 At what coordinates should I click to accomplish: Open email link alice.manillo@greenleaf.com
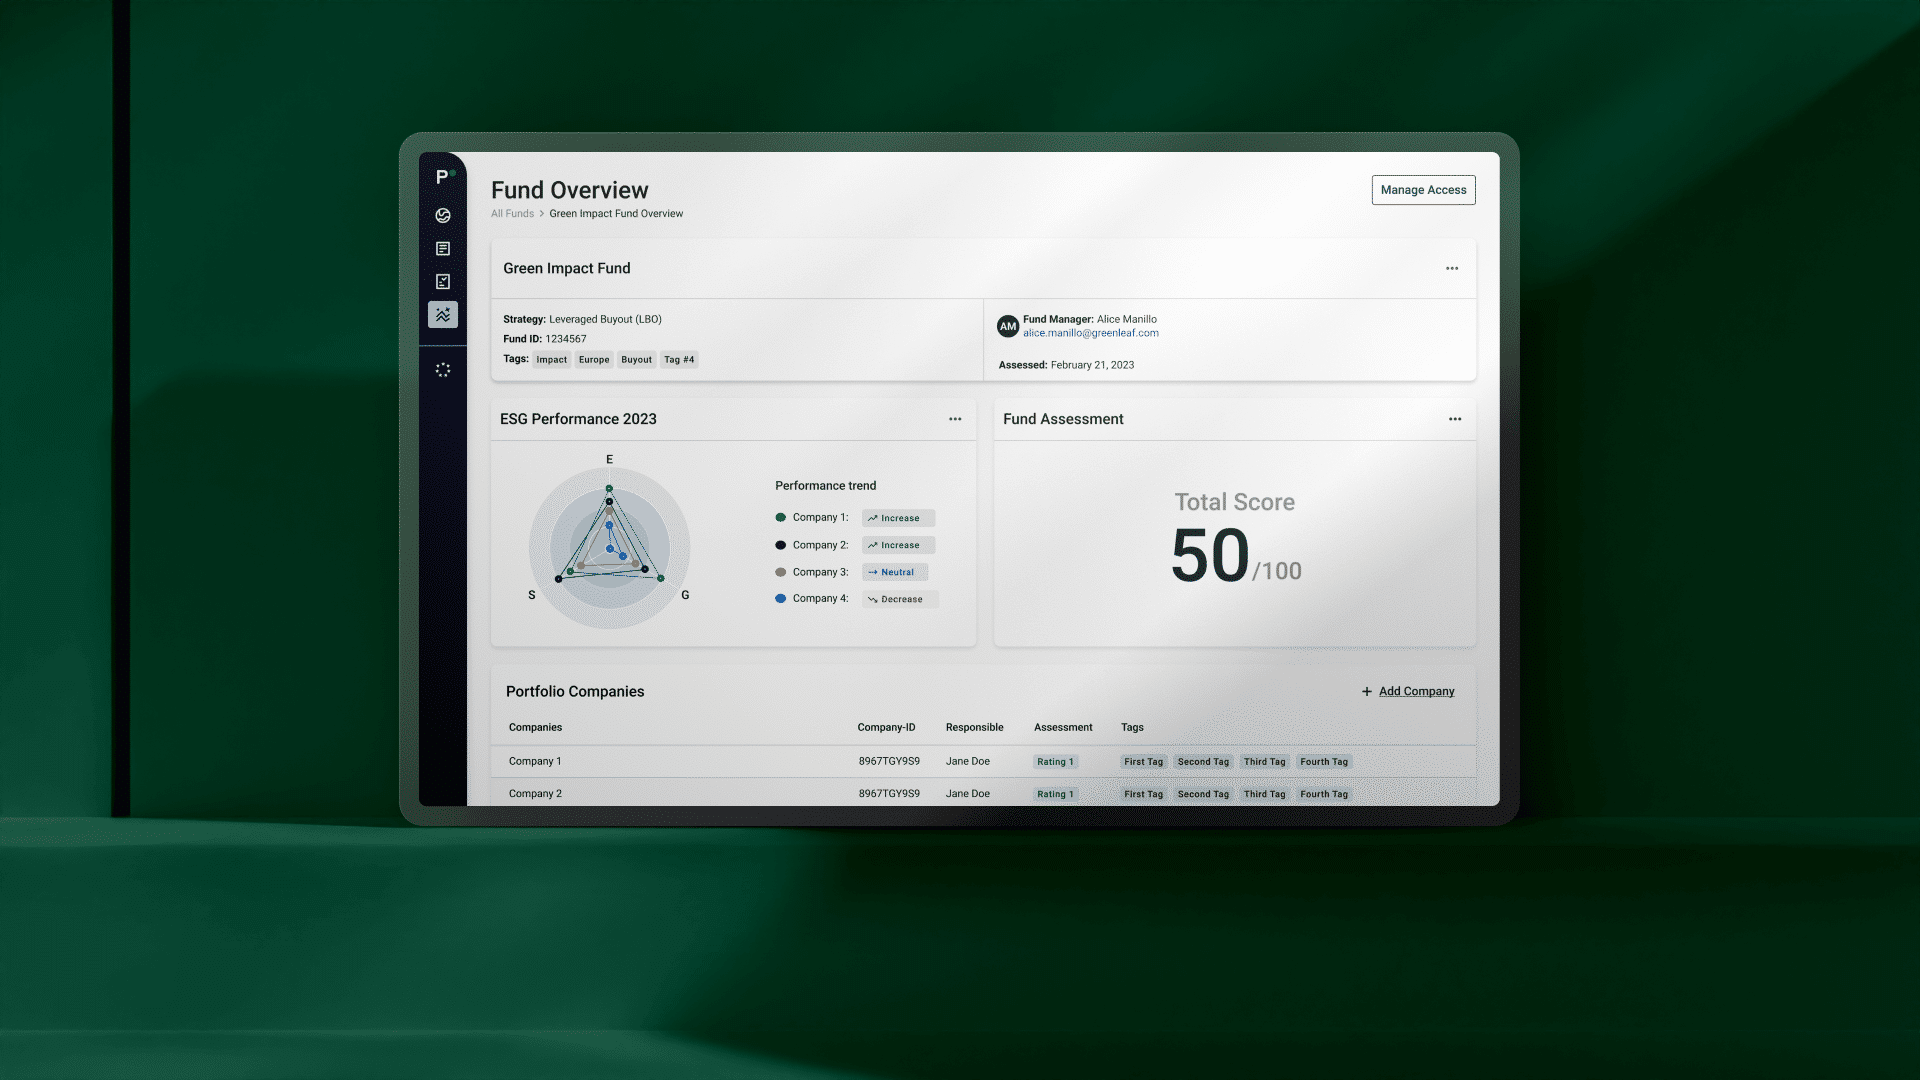tap(1090, 333)
